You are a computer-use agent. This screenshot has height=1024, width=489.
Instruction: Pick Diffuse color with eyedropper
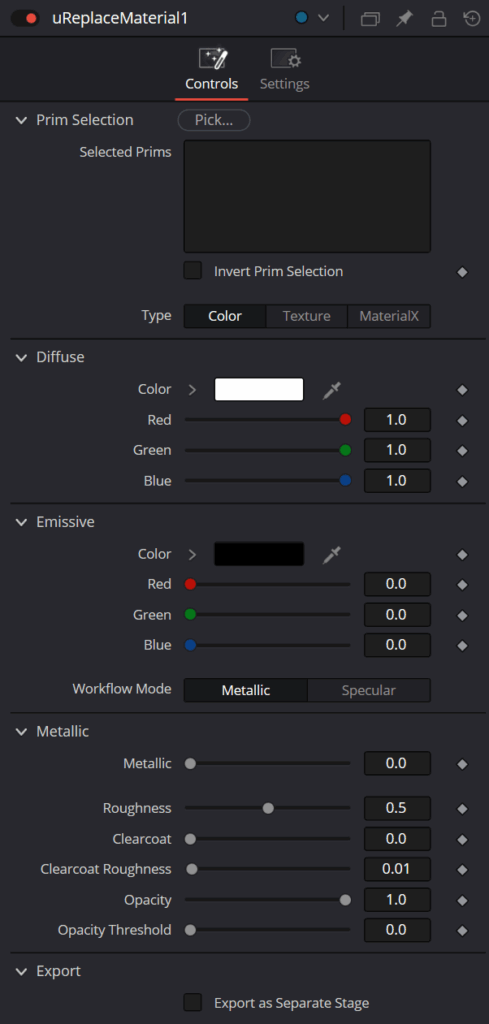click(x=332, y=391)
